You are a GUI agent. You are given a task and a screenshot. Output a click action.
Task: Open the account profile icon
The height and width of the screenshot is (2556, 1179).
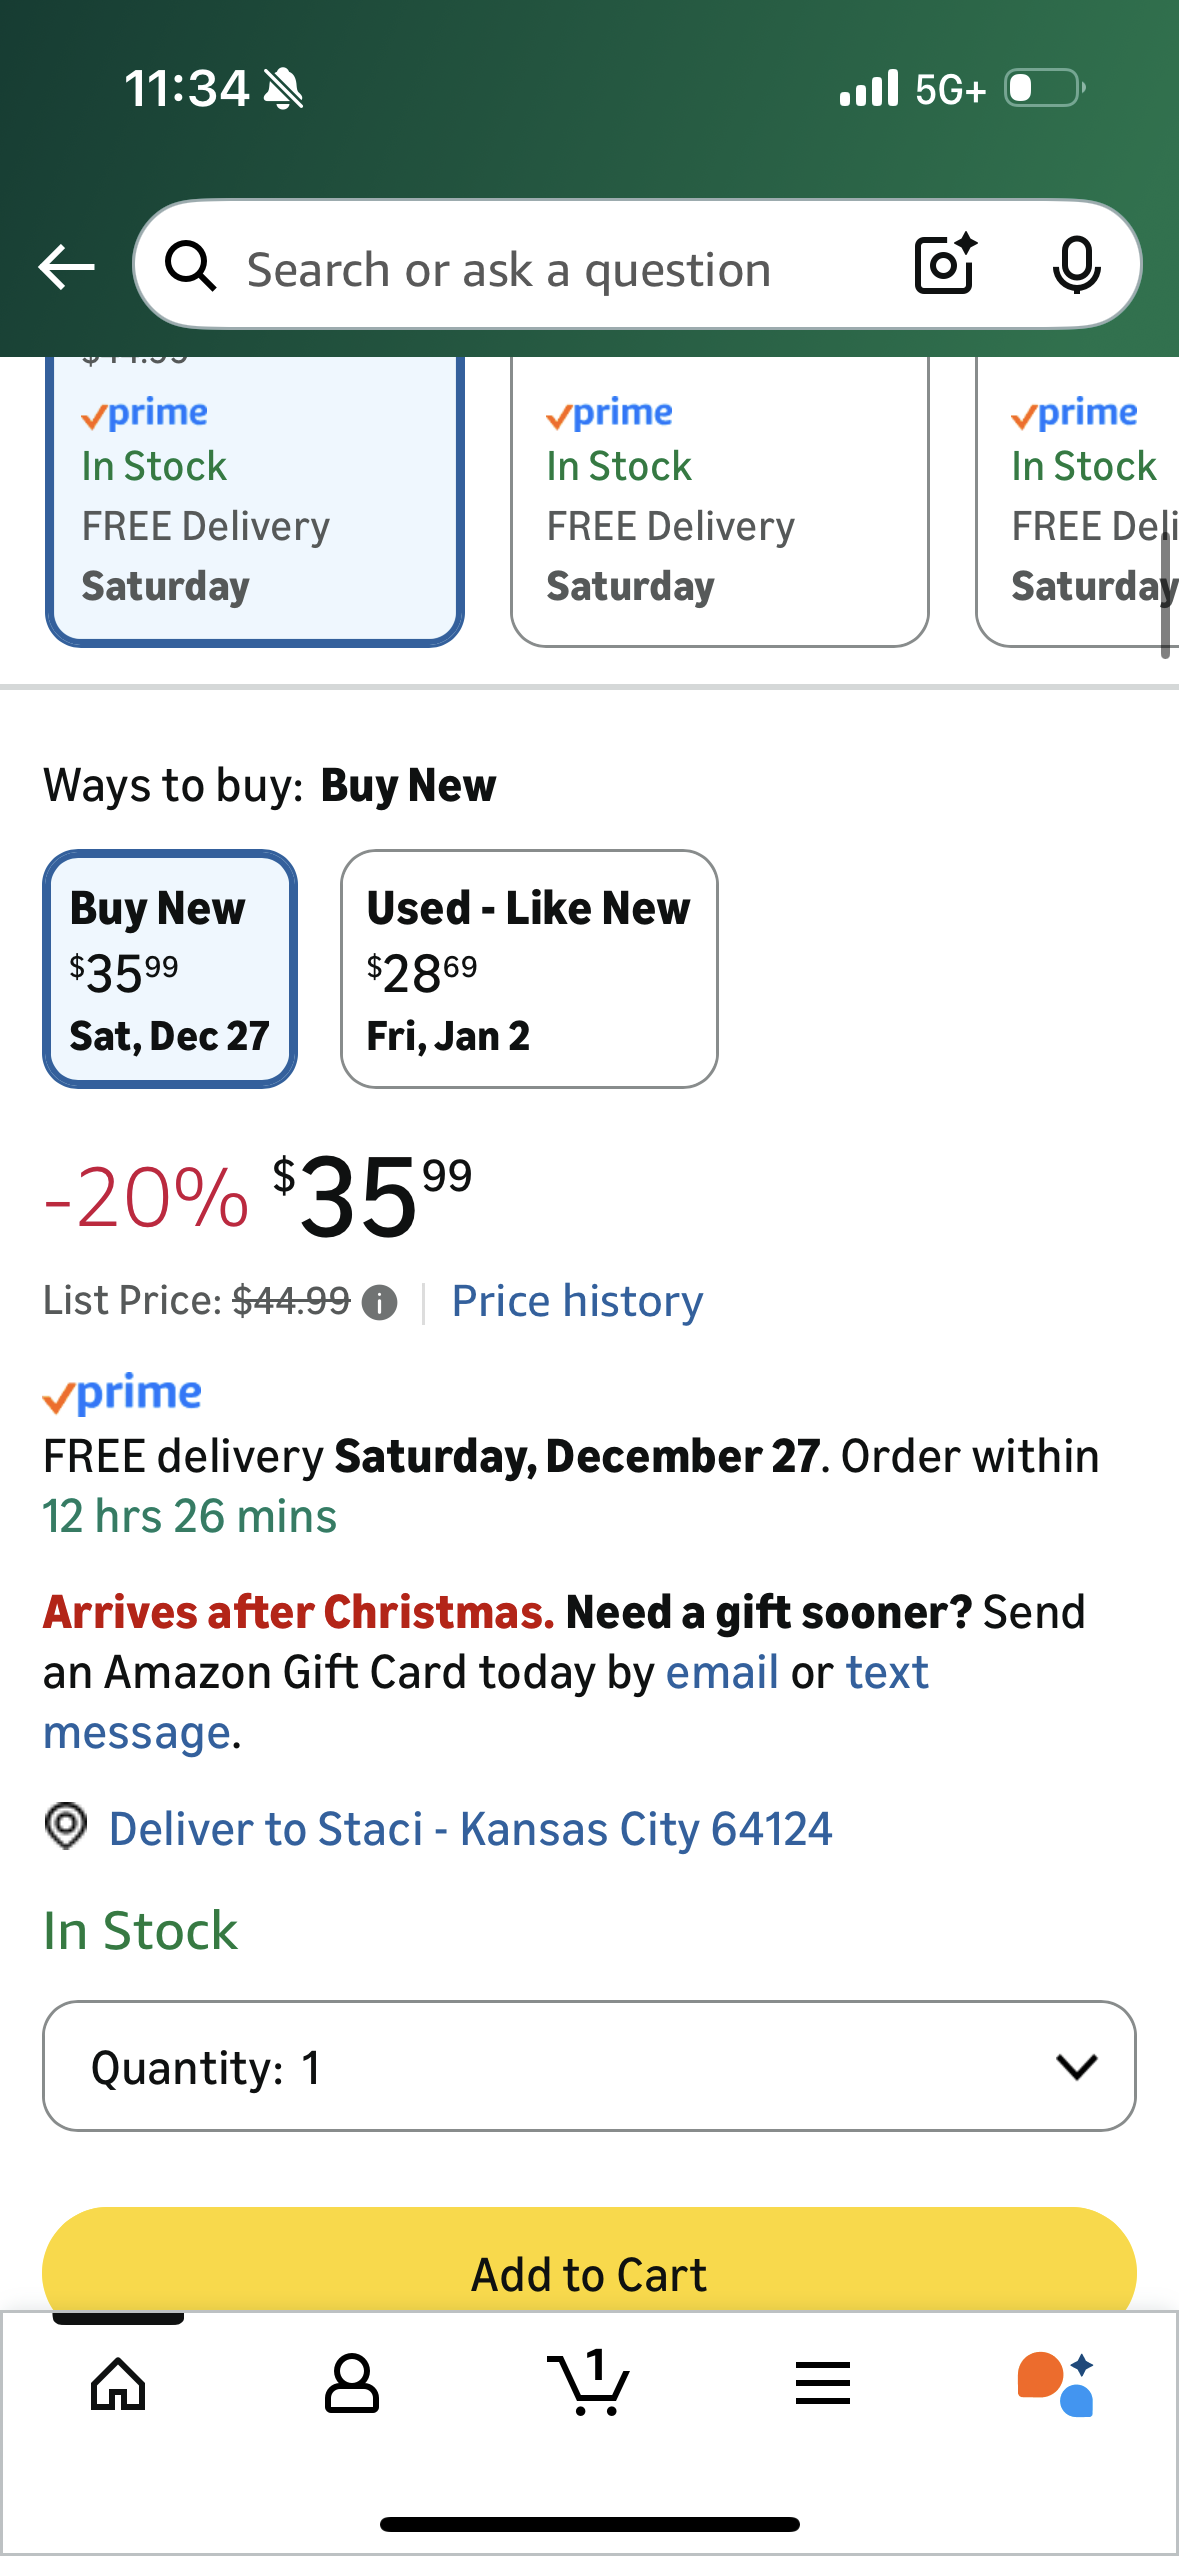[x=352, y=2384]
